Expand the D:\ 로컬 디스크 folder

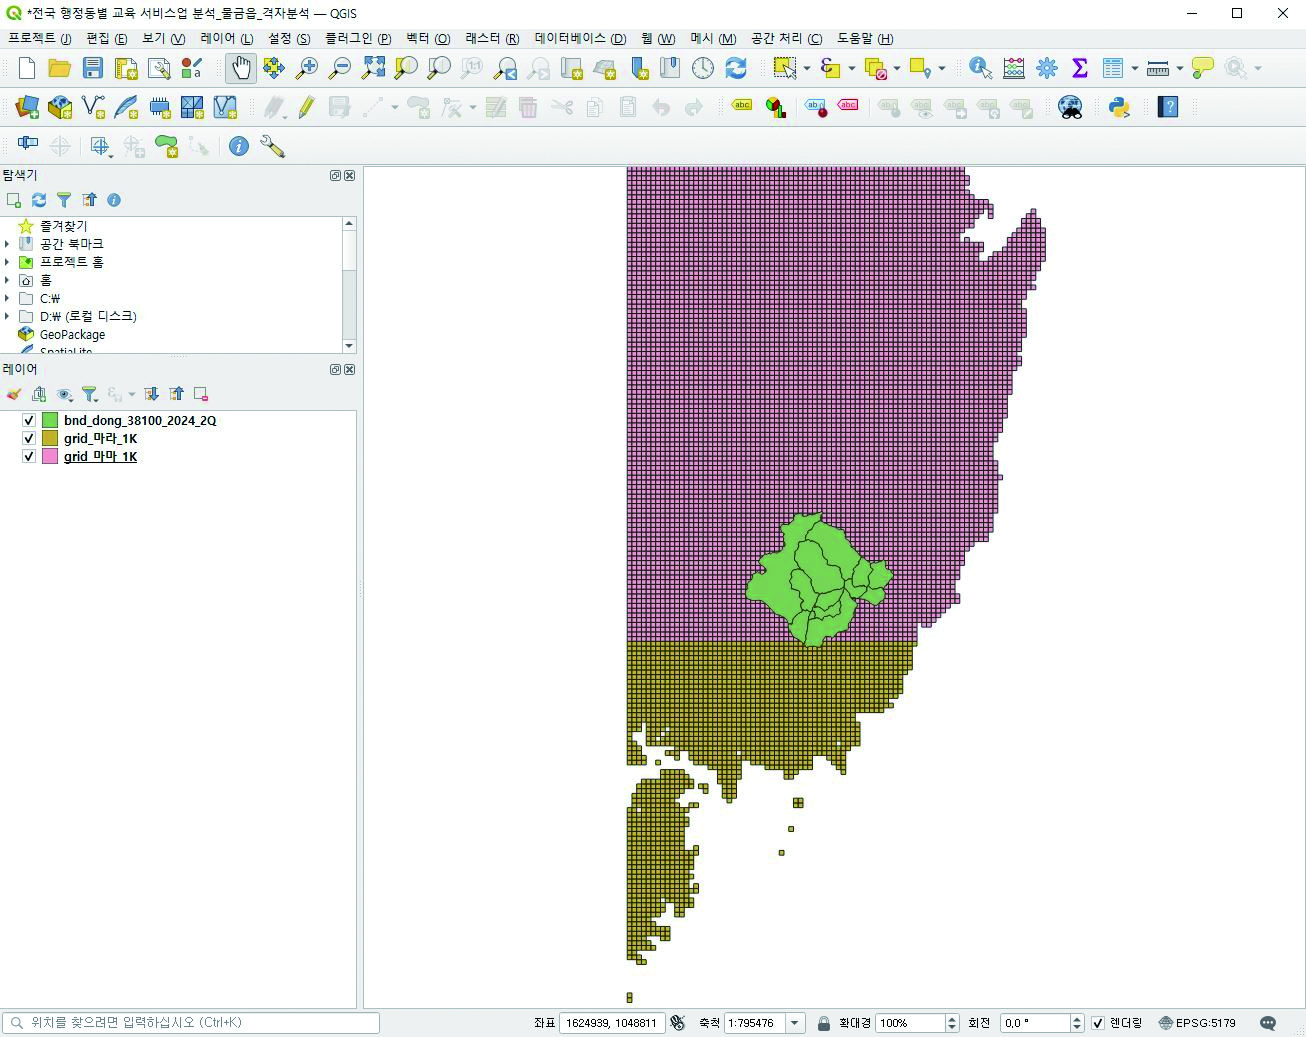(x=8, y=316)
